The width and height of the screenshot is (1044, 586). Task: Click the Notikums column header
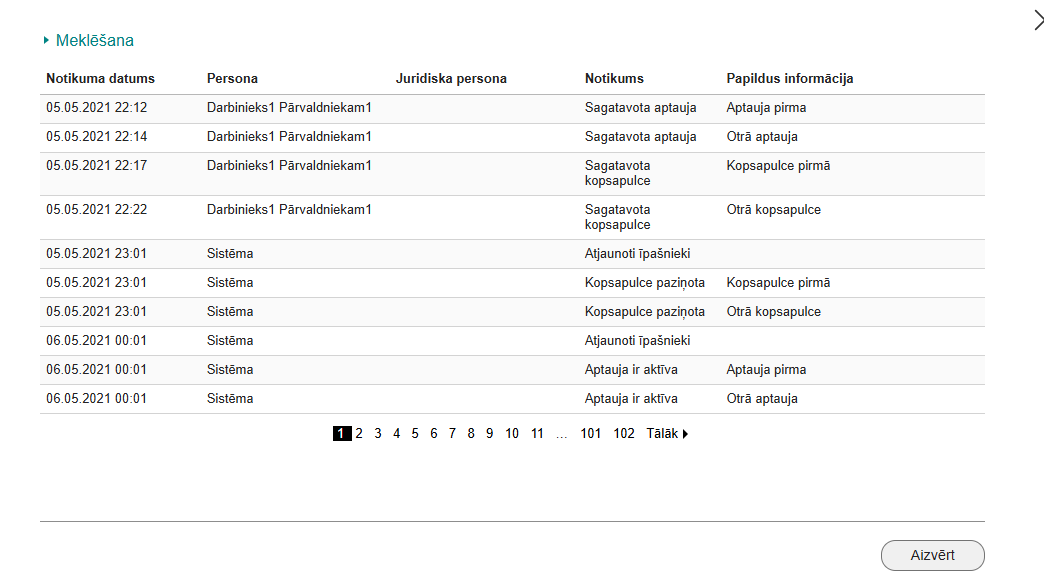point(614,79)
